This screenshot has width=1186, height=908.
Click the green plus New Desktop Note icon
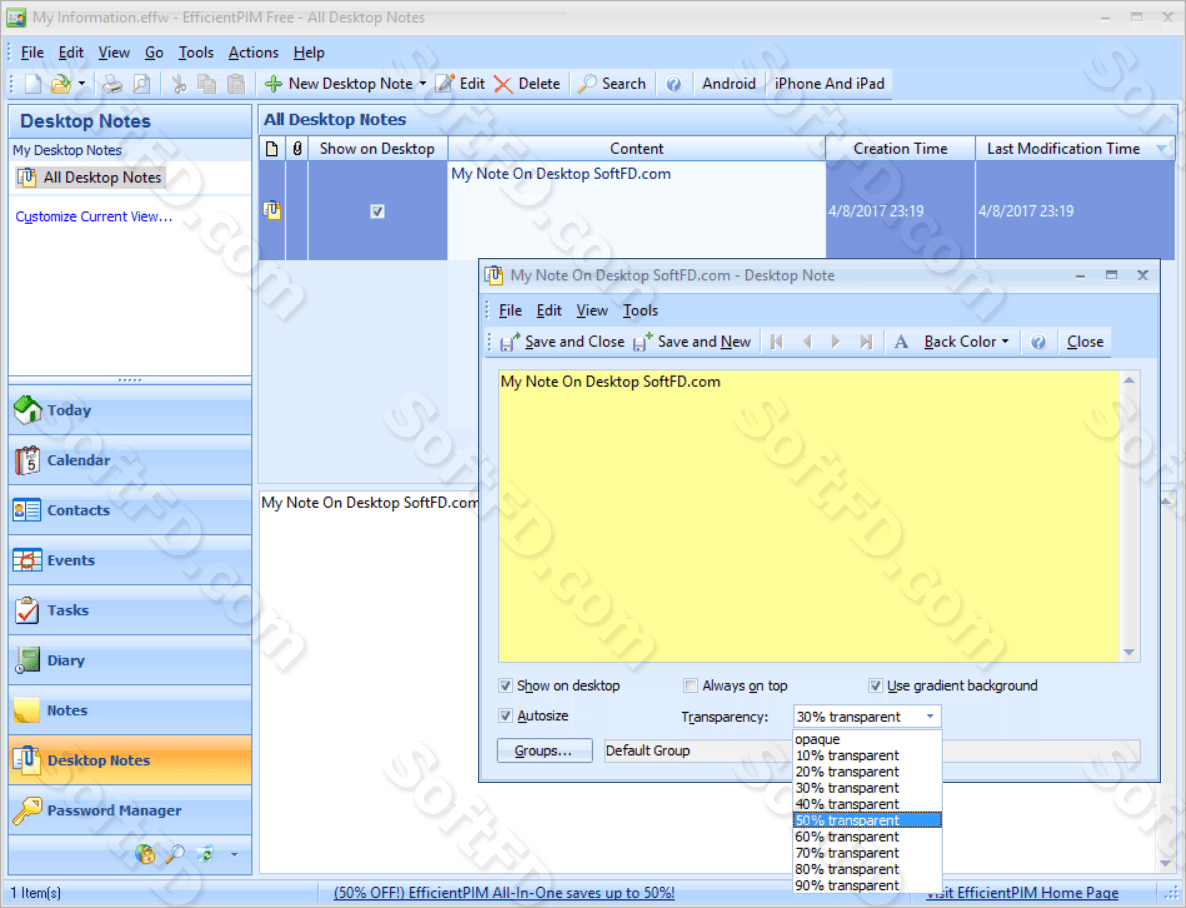(x=274, y=84)
